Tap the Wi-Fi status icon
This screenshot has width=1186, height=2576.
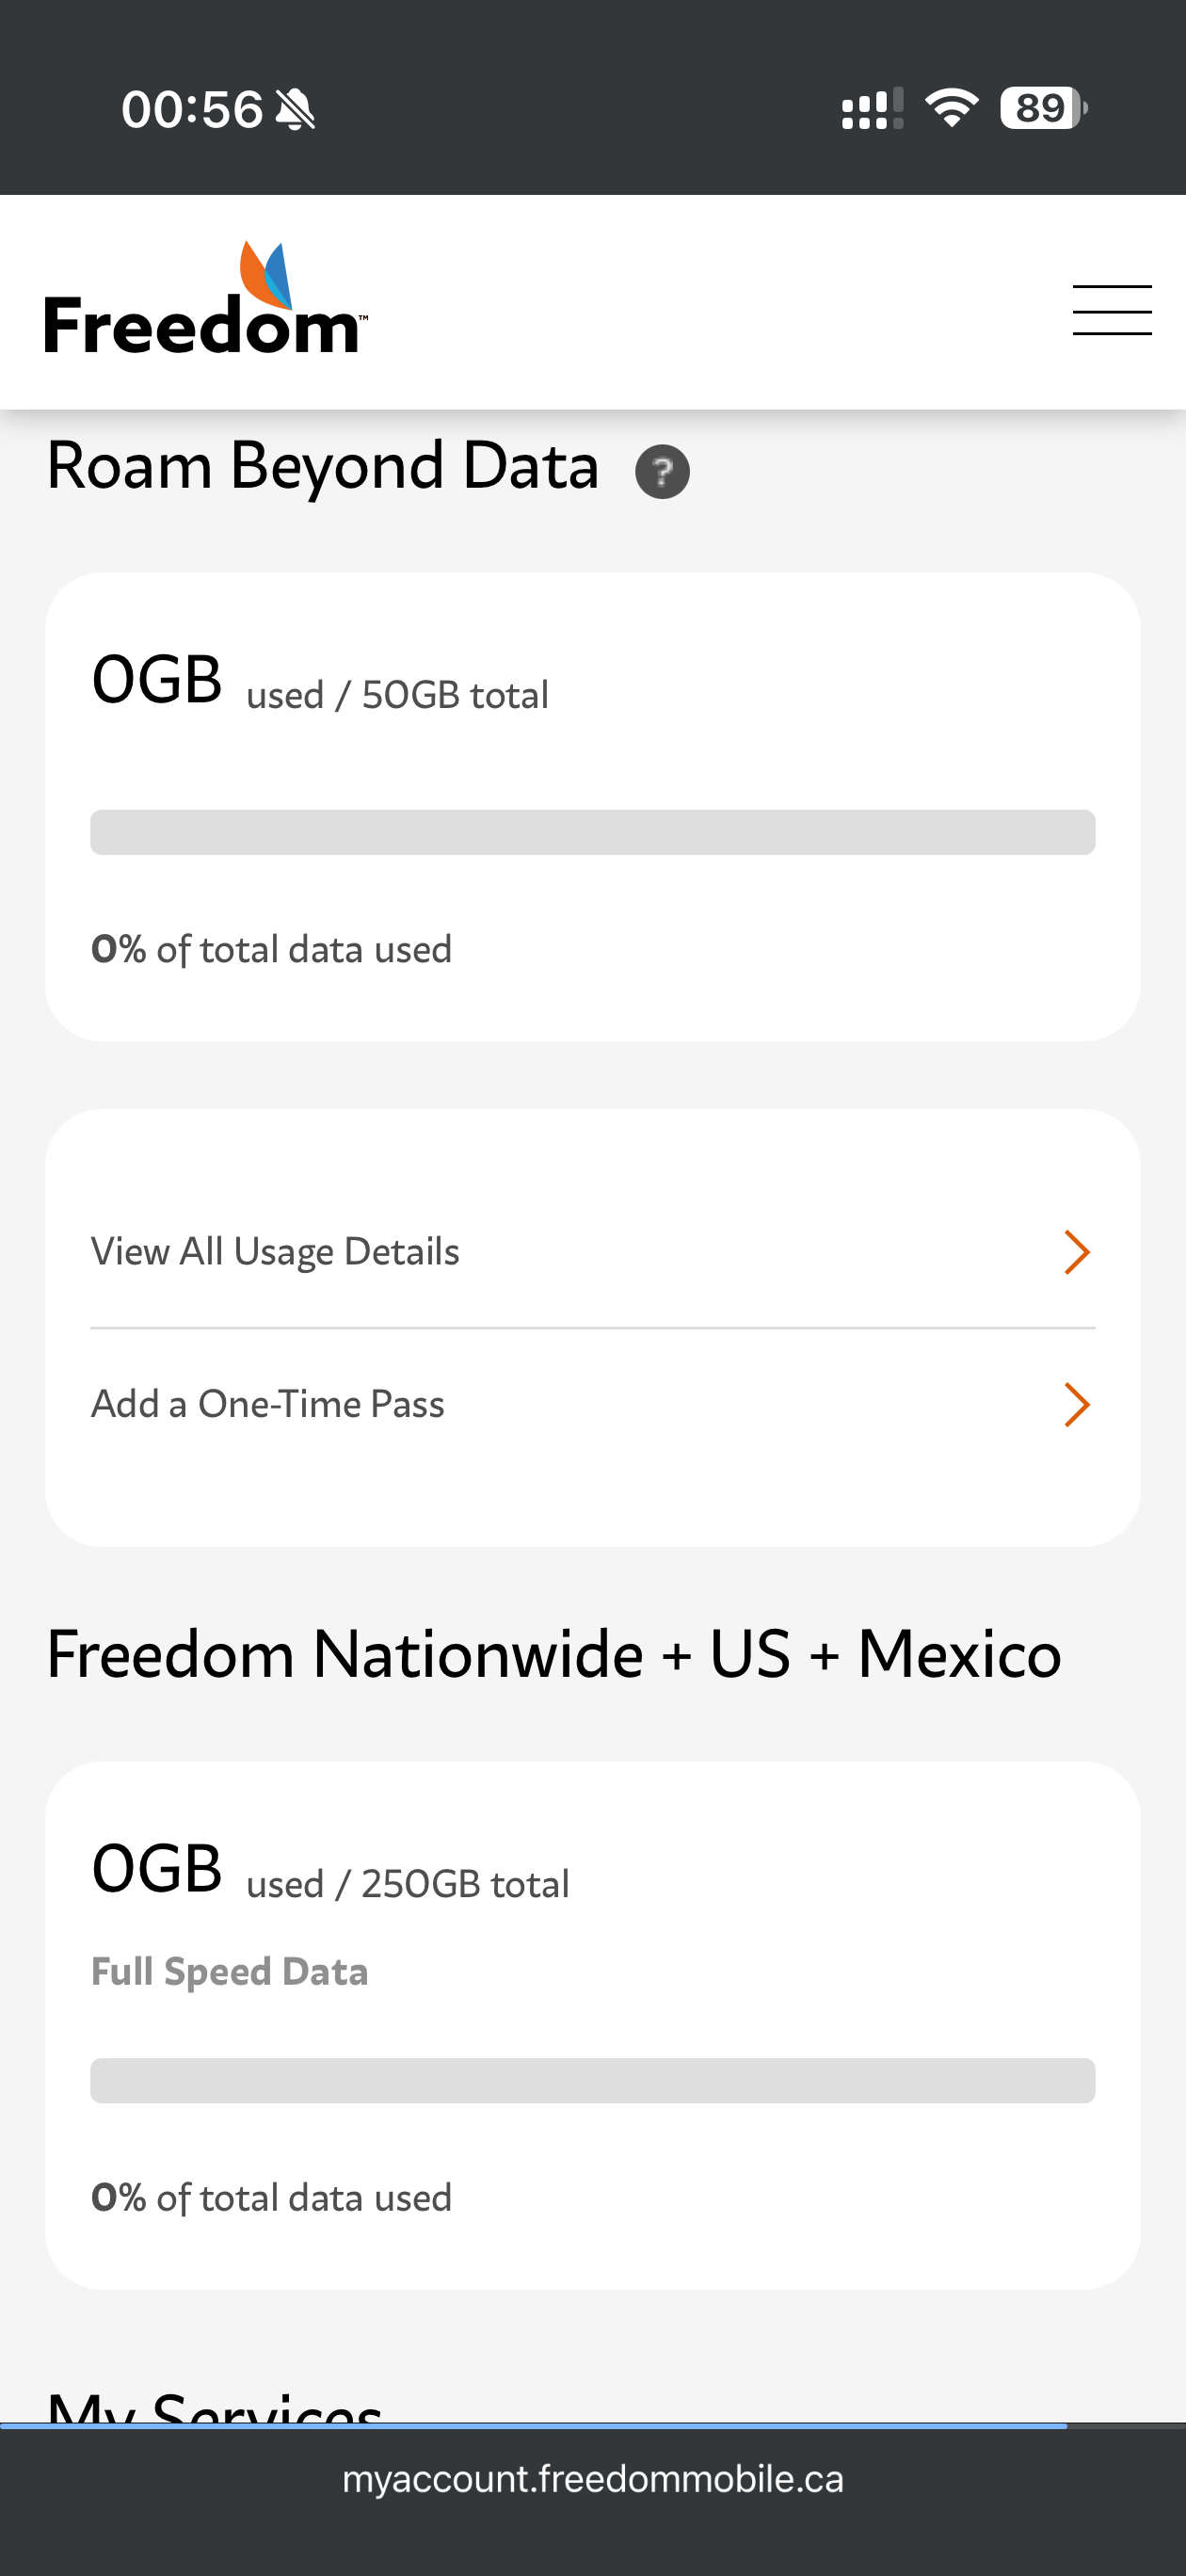coord(951,107)
